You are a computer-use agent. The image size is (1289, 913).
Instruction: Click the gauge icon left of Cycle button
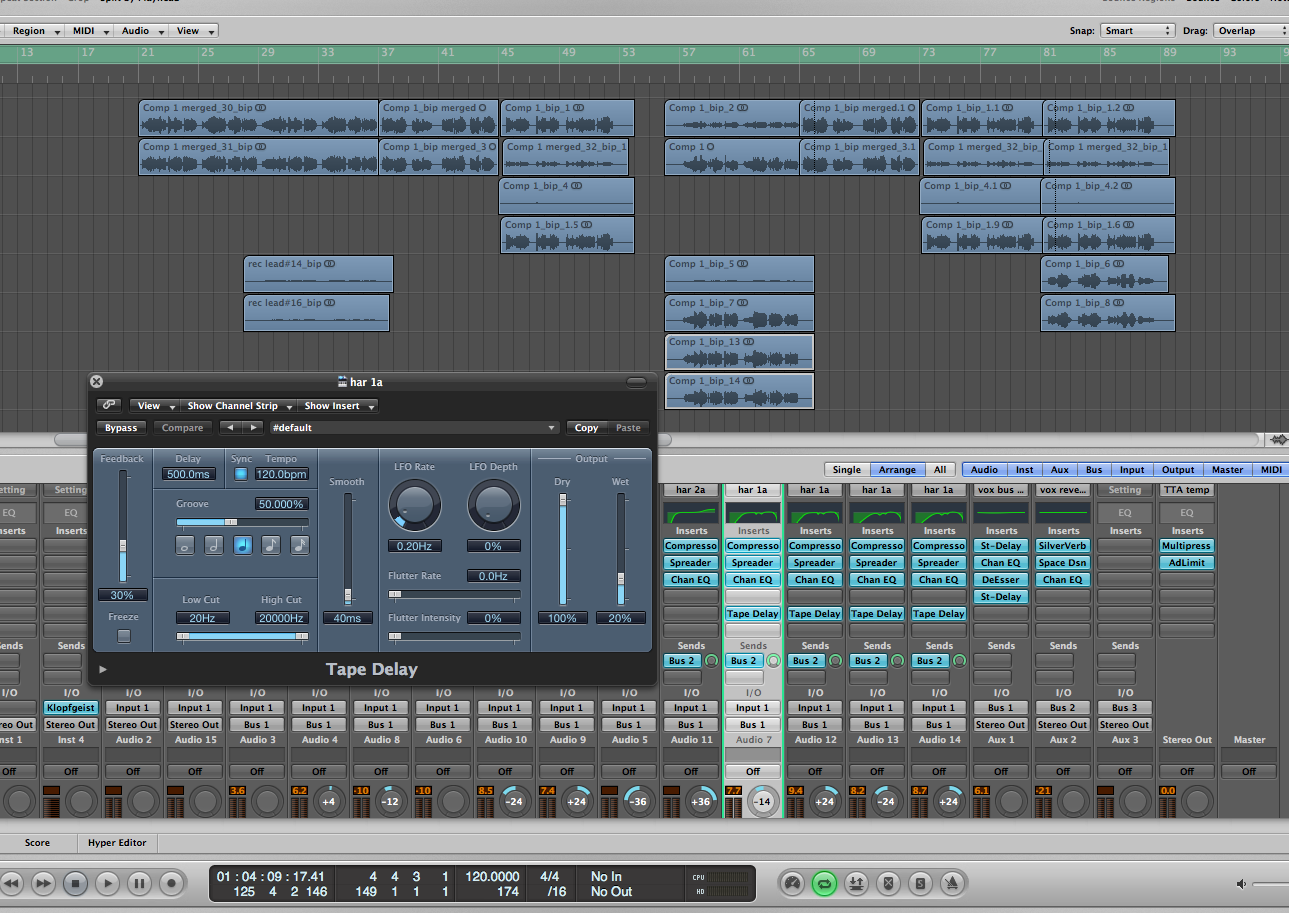[x=793, y=883]
